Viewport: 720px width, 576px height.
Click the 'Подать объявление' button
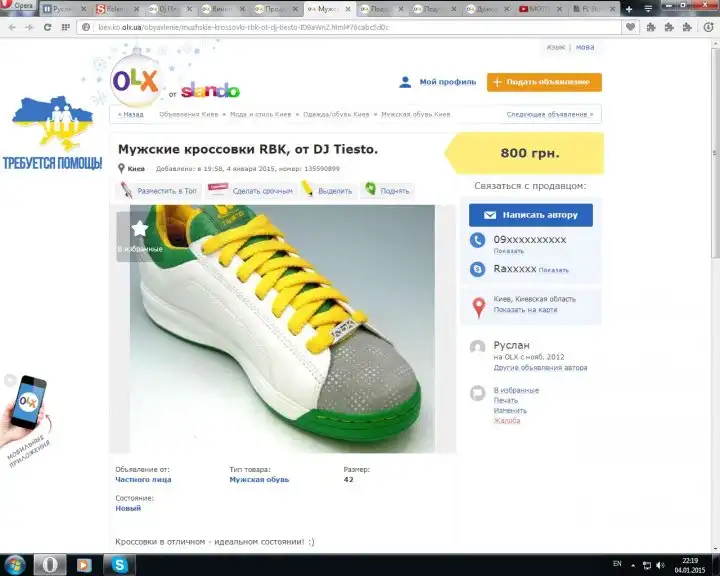coord(544,82)
